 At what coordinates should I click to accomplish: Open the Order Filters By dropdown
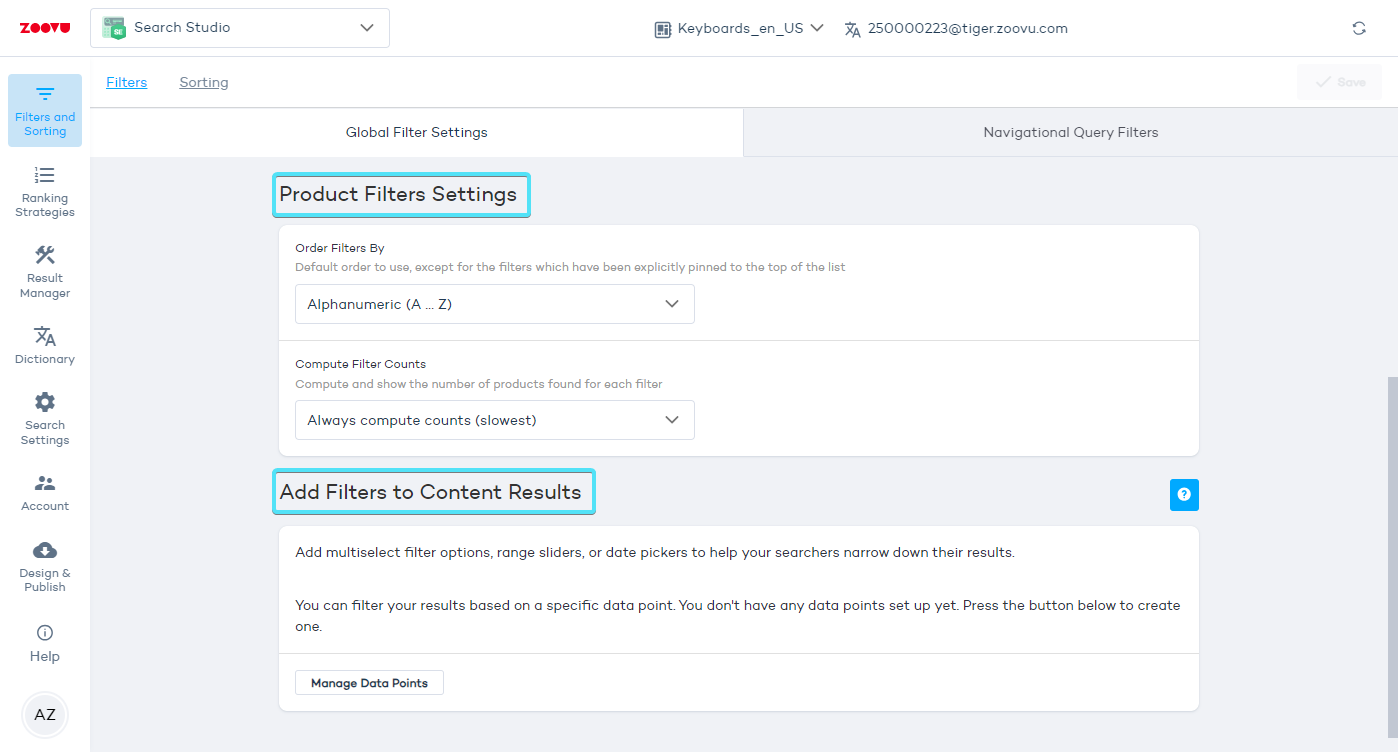494,304
